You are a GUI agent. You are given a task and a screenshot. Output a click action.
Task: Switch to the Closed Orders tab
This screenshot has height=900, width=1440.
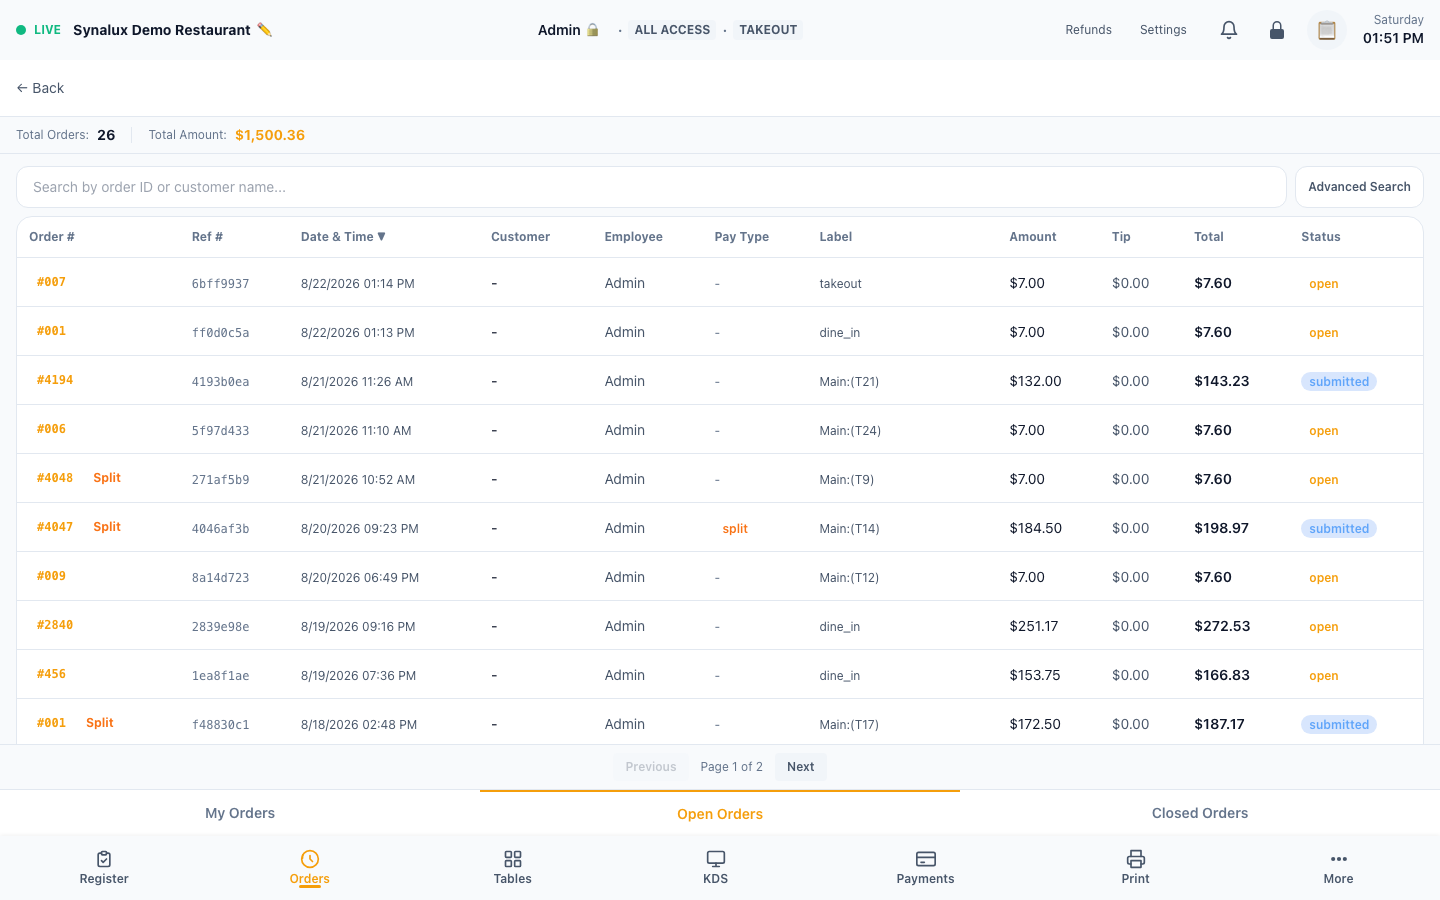(1200, 813)
